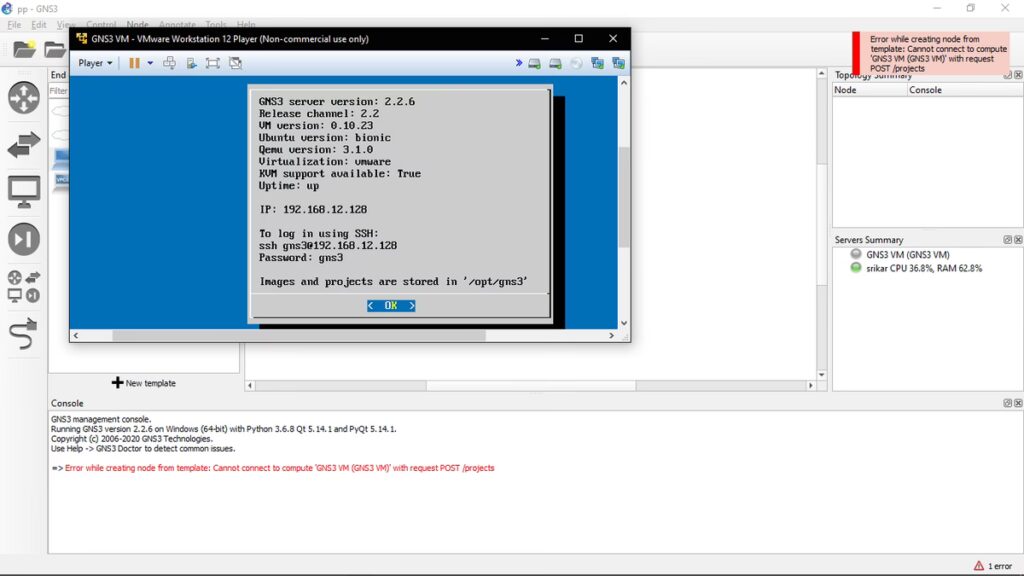The width and height of the screenshot is (1024, 576).
Task: Close the Servers Summary panel
Action: (x=1018, y=240)
